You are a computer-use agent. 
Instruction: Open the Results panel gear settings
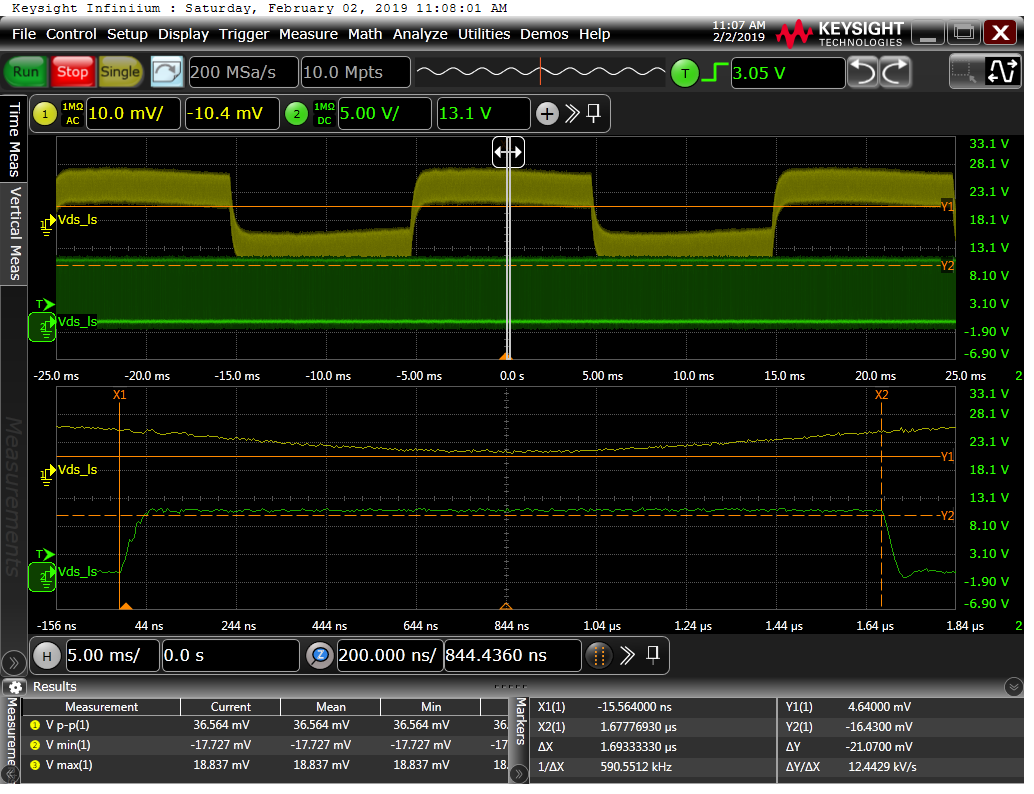[x=15, y=687]
